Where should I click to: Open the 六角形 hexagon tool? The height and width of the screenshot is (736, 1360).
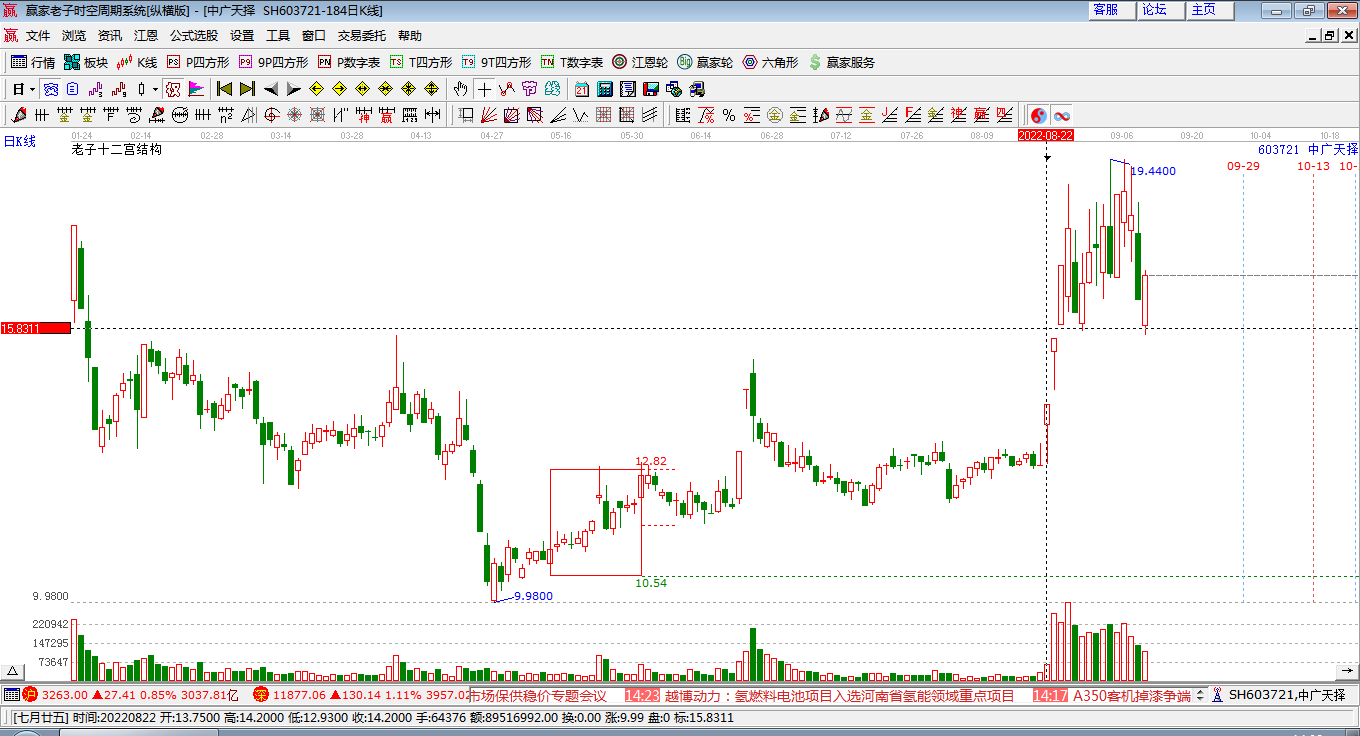point(770,62)
